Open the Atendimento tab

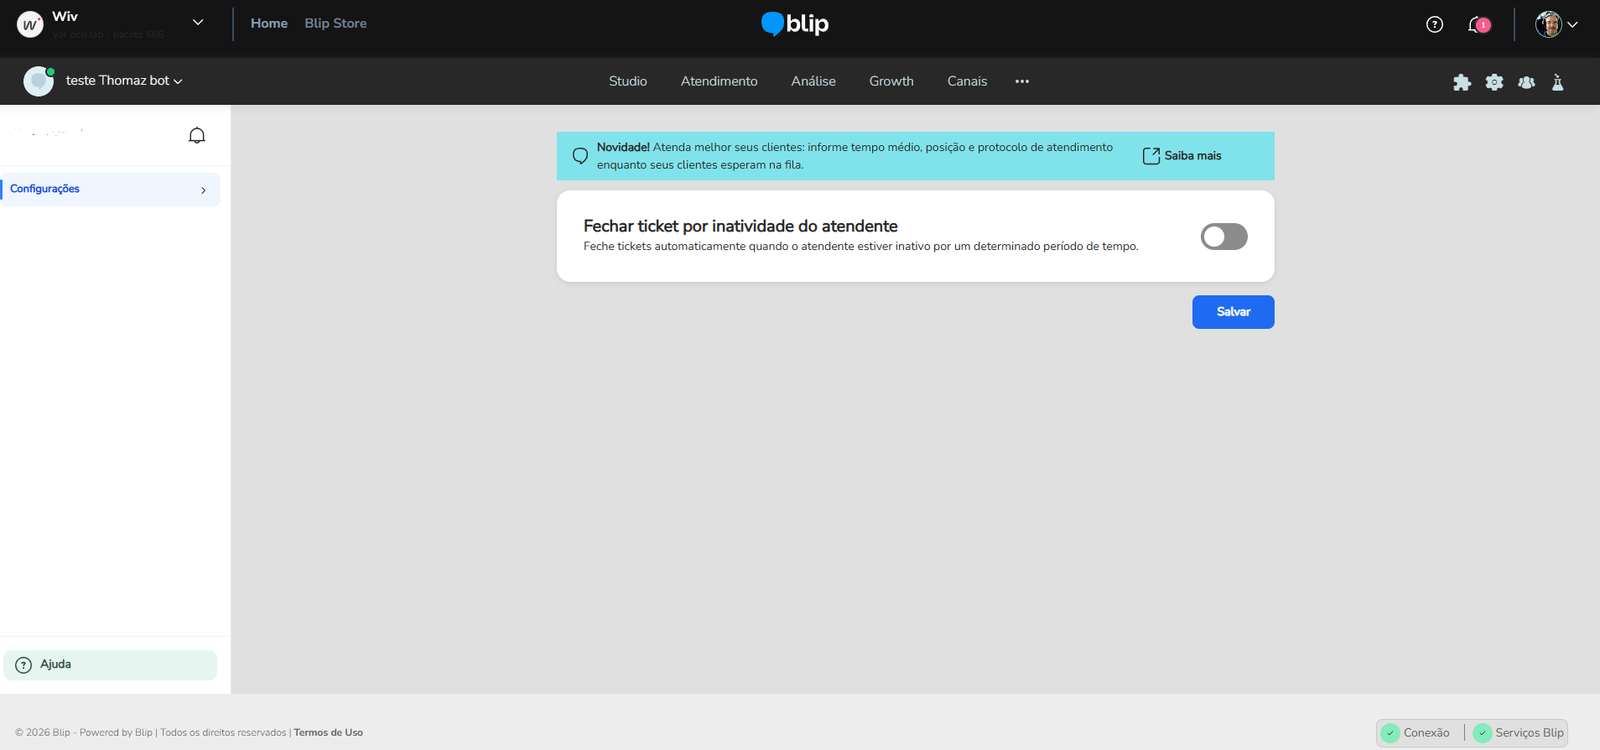(x=719, y=81)
